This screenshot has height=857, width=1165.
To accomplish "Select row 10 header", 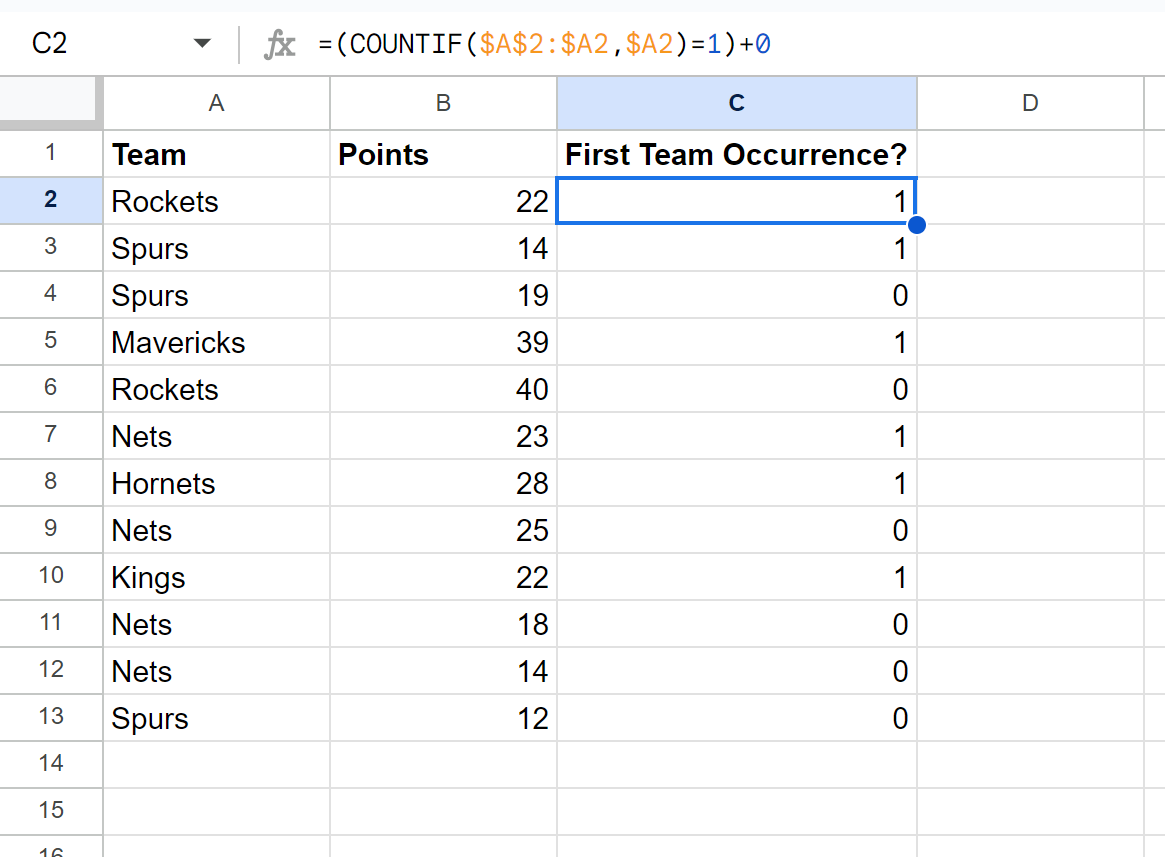I will [51, 576].
